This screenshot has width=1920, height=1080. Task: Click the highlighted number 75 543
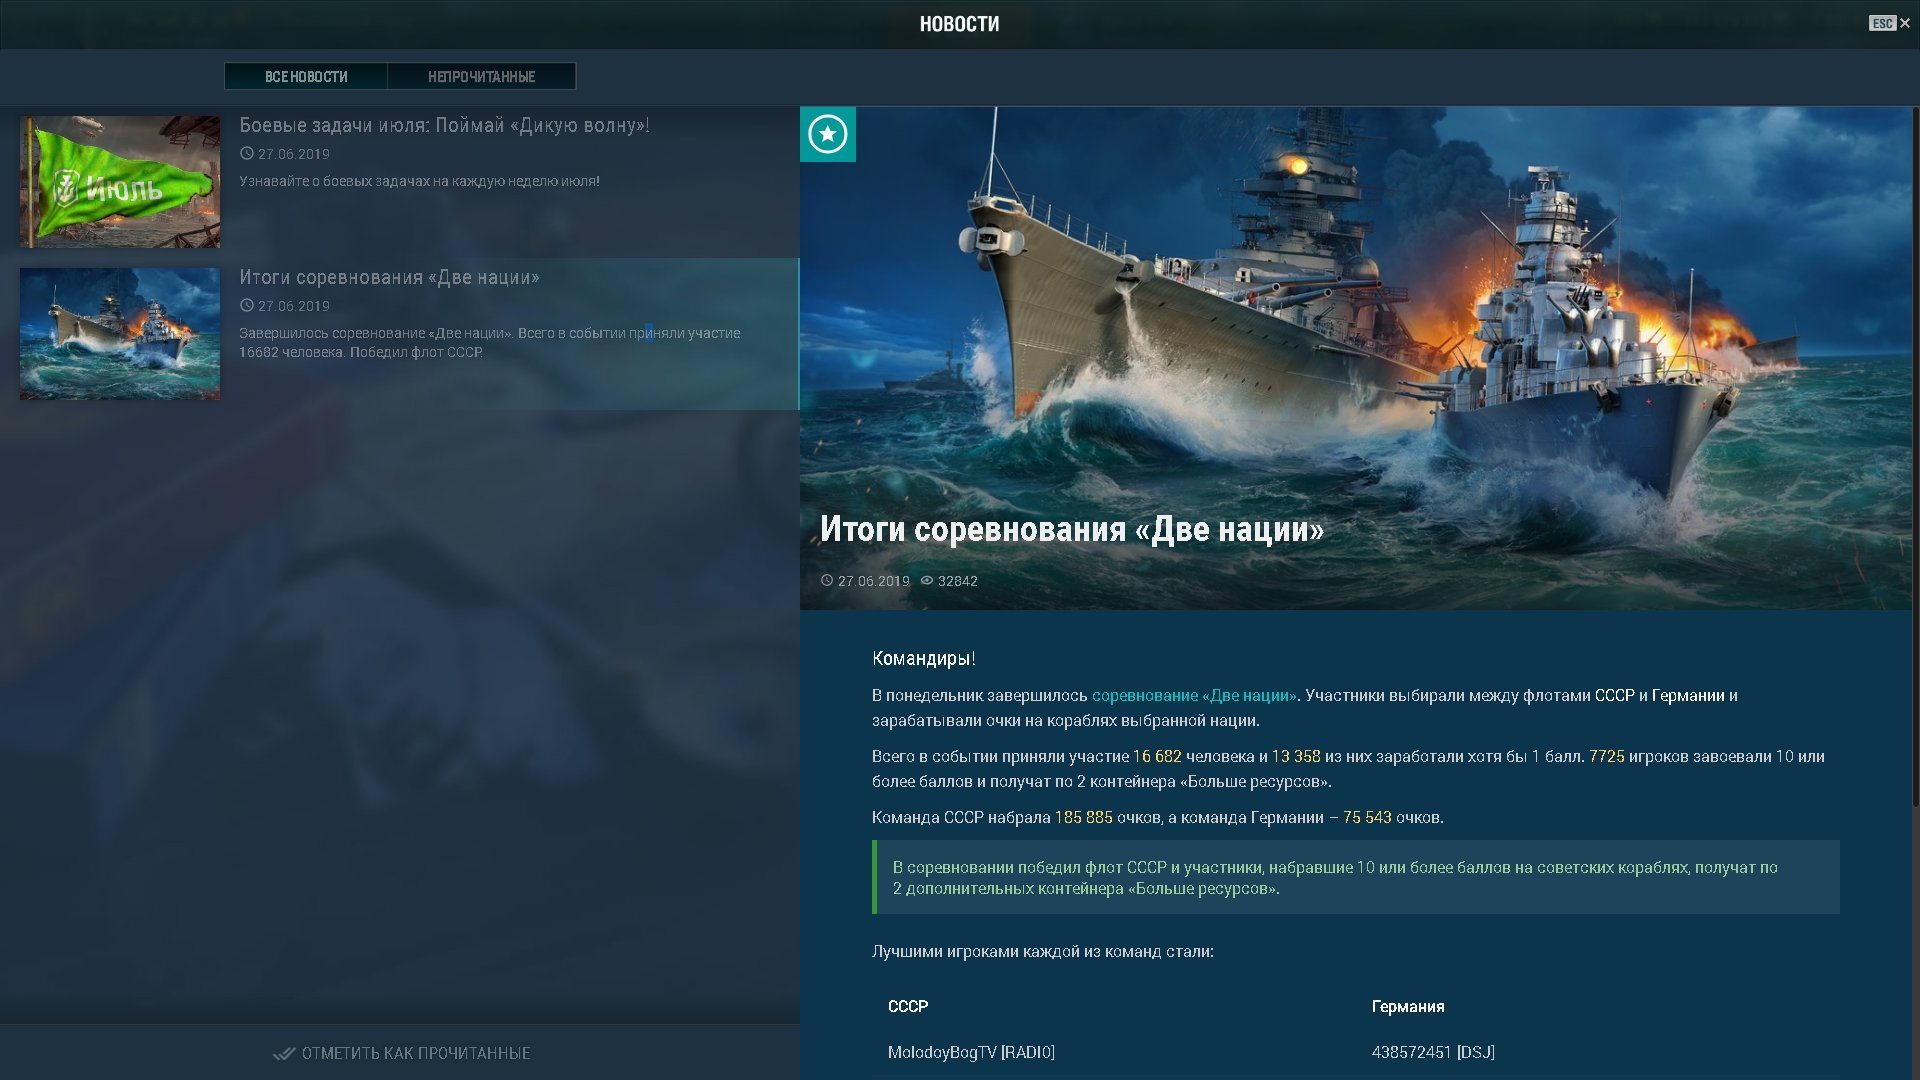1367,818
